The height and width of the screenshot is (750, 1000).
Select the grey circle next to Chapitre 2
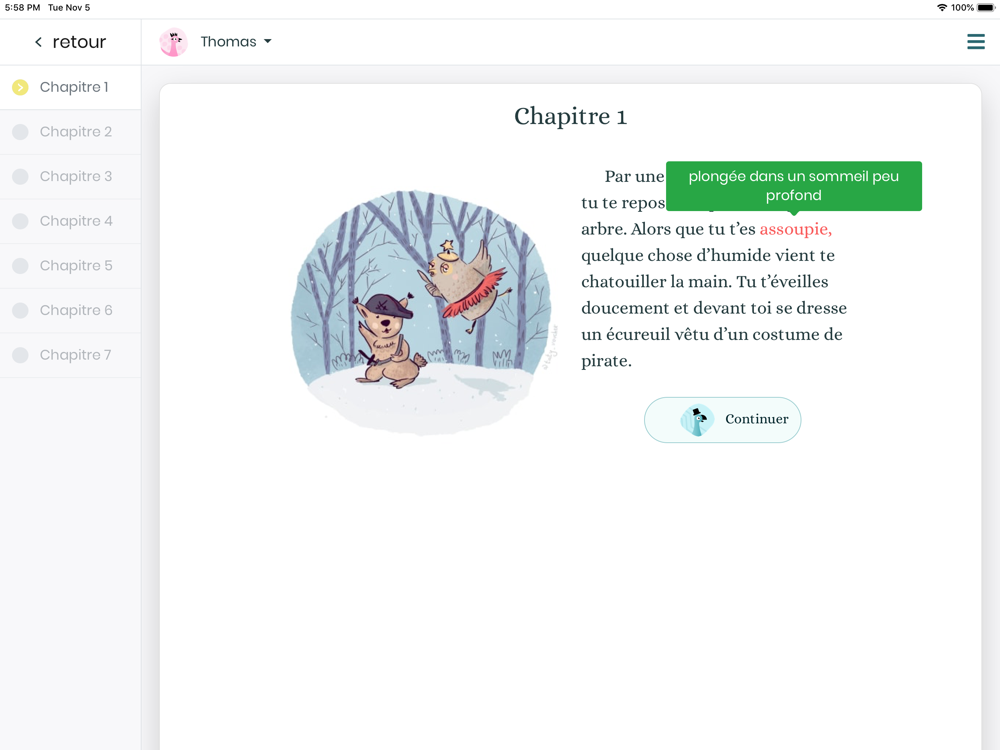click(x=20, y=132)
